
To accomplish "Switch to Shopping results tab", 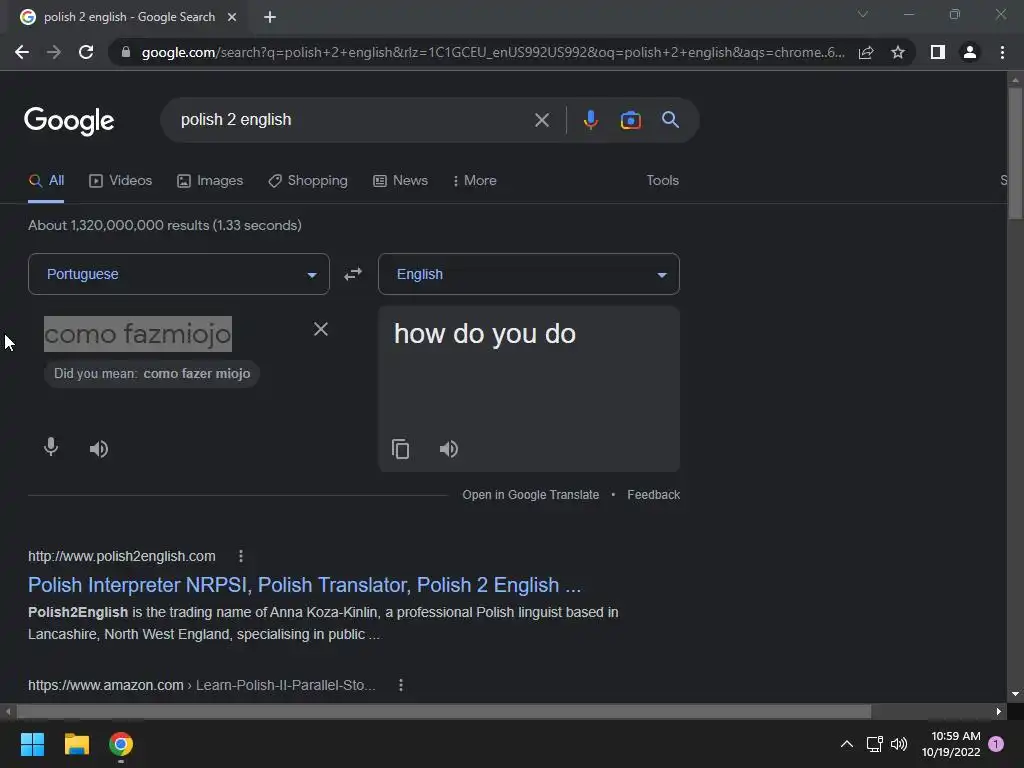I will coord(308,181).
